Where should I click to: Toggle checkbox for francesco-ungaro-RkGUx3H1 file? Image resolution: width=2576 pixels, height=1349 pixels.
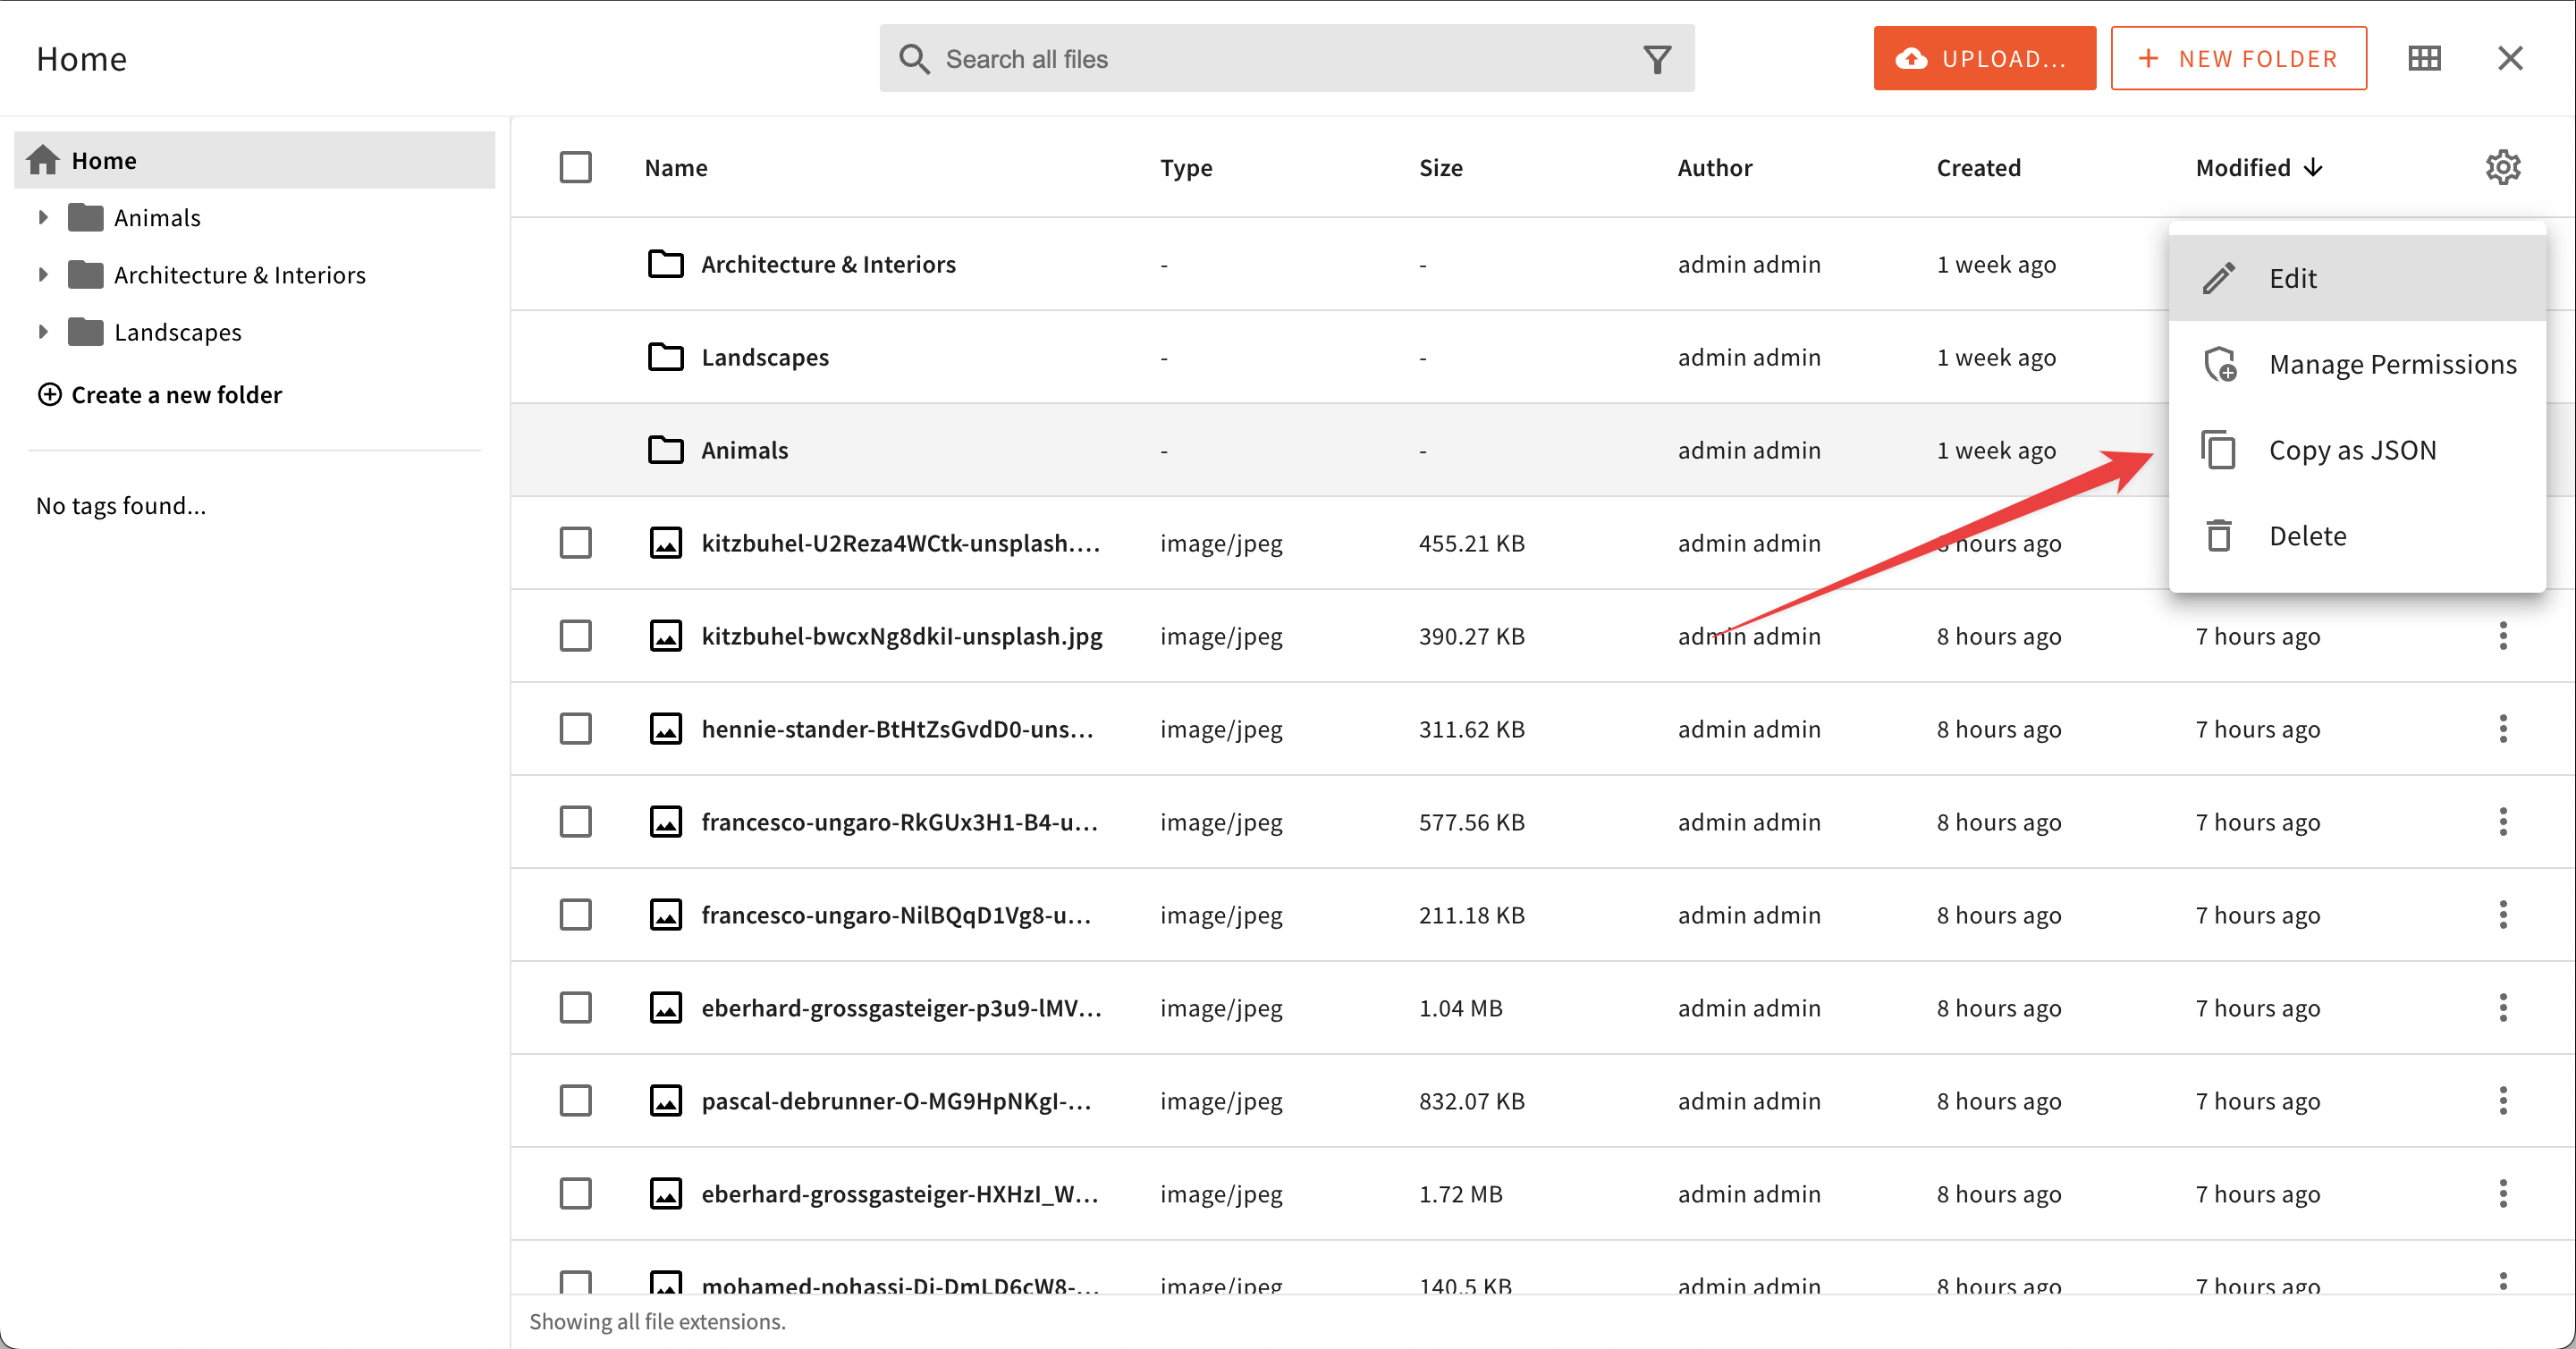pyautogui.click(x=578, y=821)
